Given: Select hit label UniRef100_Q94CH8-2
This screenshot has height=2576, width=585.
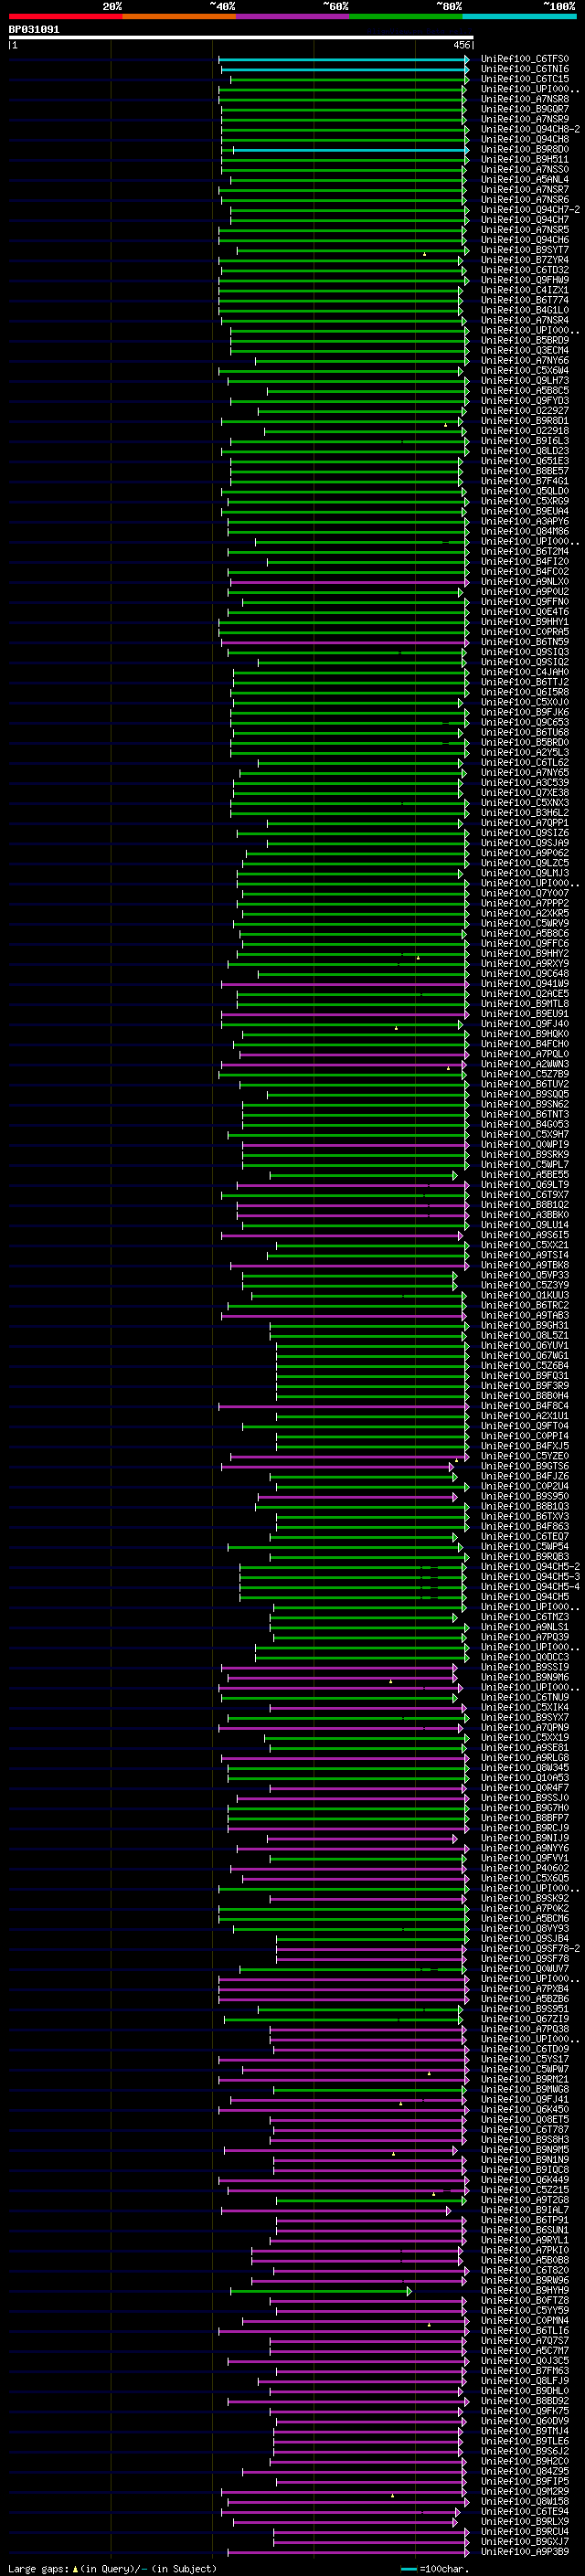Looking at the screenshot, I should click(x=530, y=129).
